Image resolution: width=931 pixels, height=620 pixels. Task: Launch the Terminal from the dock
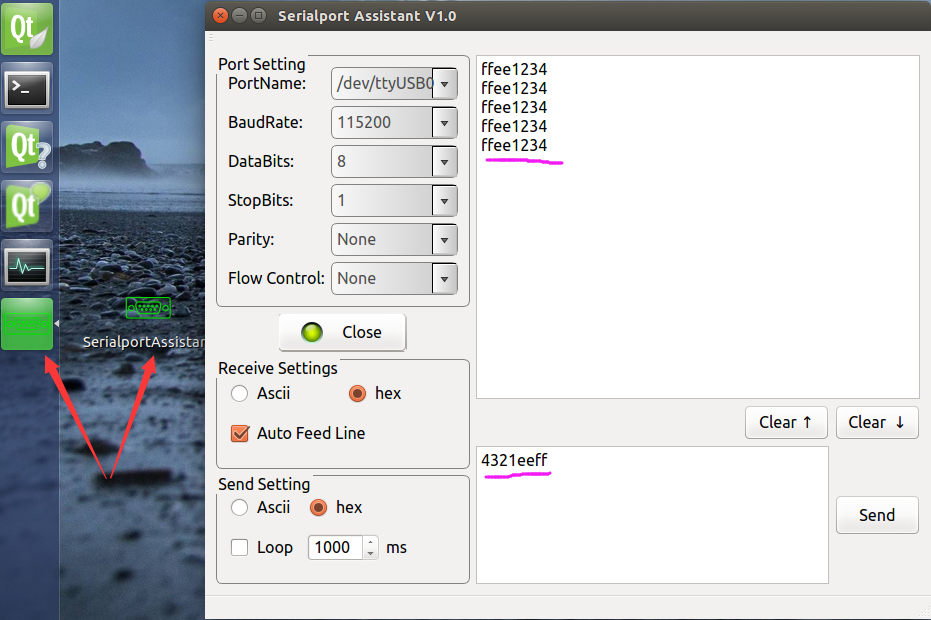[x=27, y=88]
